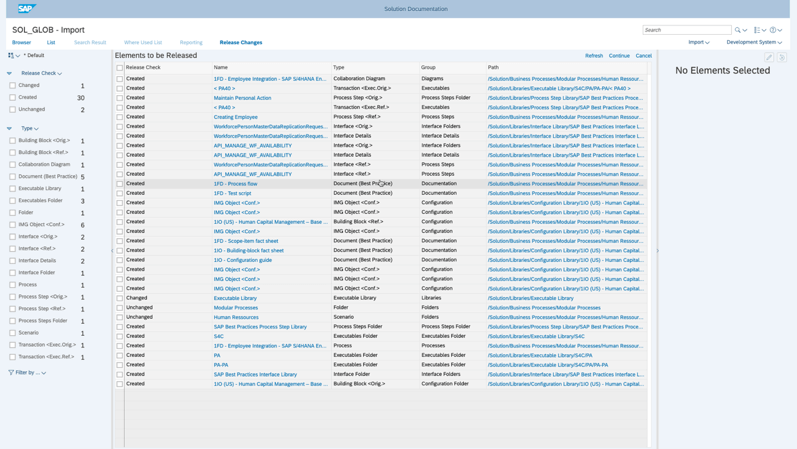Screen dimensions: 797x449
Task: Open 1IO - Configuration guide link
Action: [242, 260]
